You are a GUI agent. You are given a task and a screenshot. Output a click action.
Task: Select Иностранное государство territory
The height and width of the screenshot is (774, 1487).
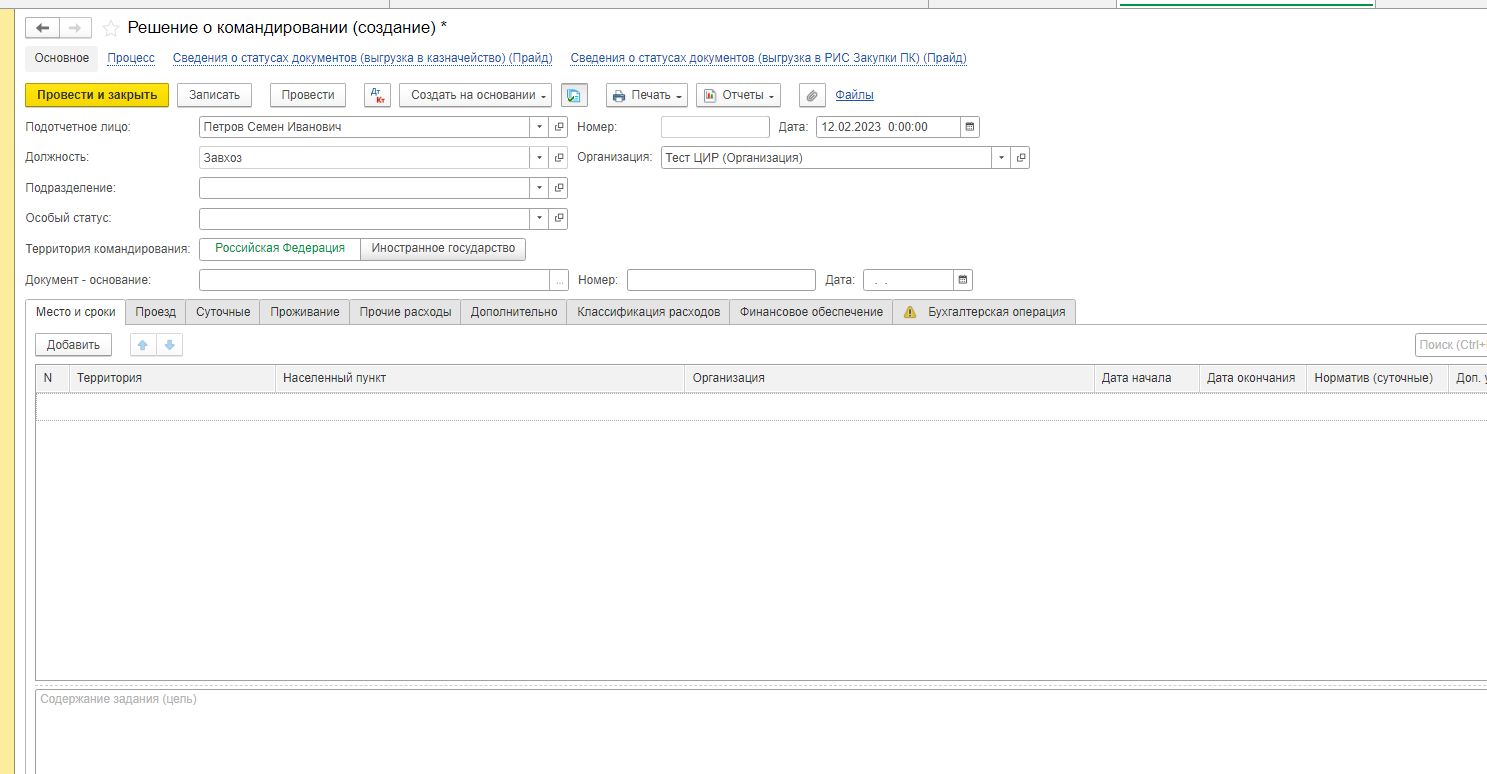pos(443,248)
